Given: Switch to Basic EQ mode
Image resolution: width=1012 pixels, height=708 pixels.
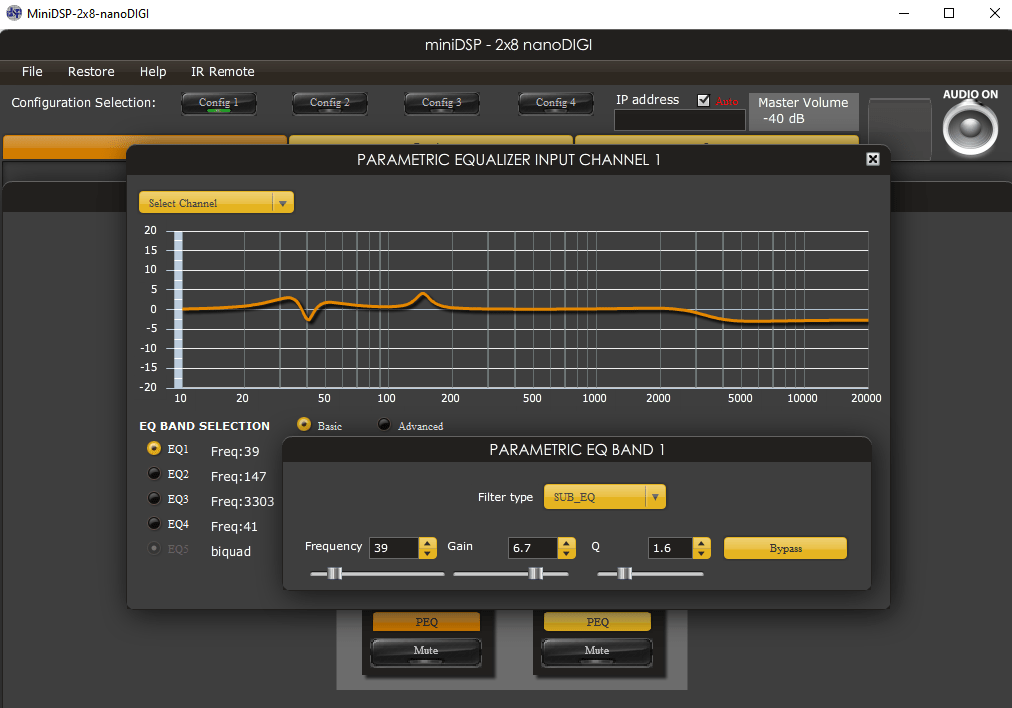Looking at the screenshot, I should pyautogui.click(x=303, y=424).
